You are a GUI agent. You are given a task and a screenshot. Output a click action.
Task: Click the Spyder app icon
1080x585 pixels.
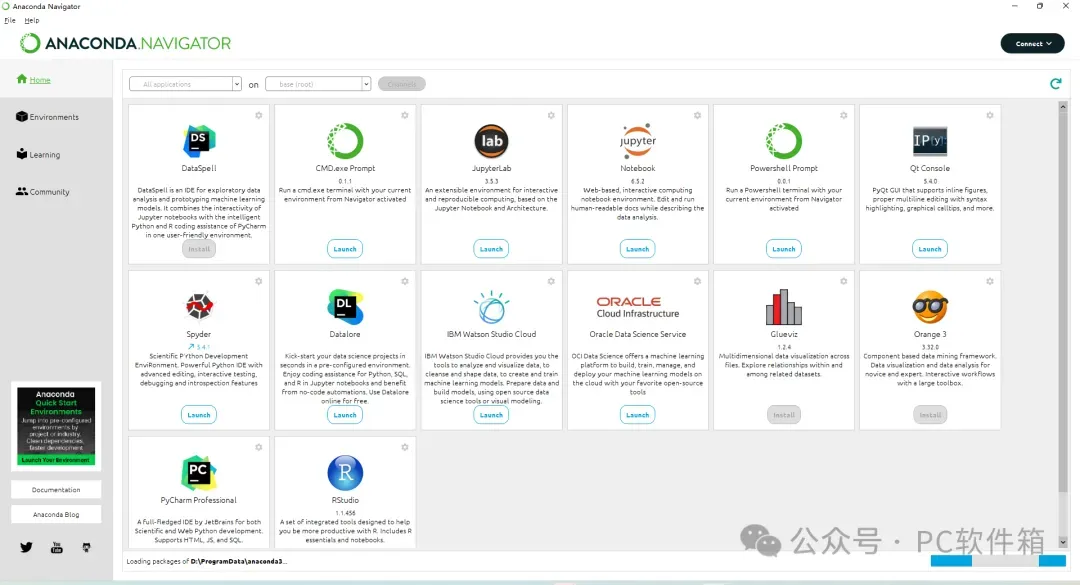pyautogui.click(x=199, y=307)
